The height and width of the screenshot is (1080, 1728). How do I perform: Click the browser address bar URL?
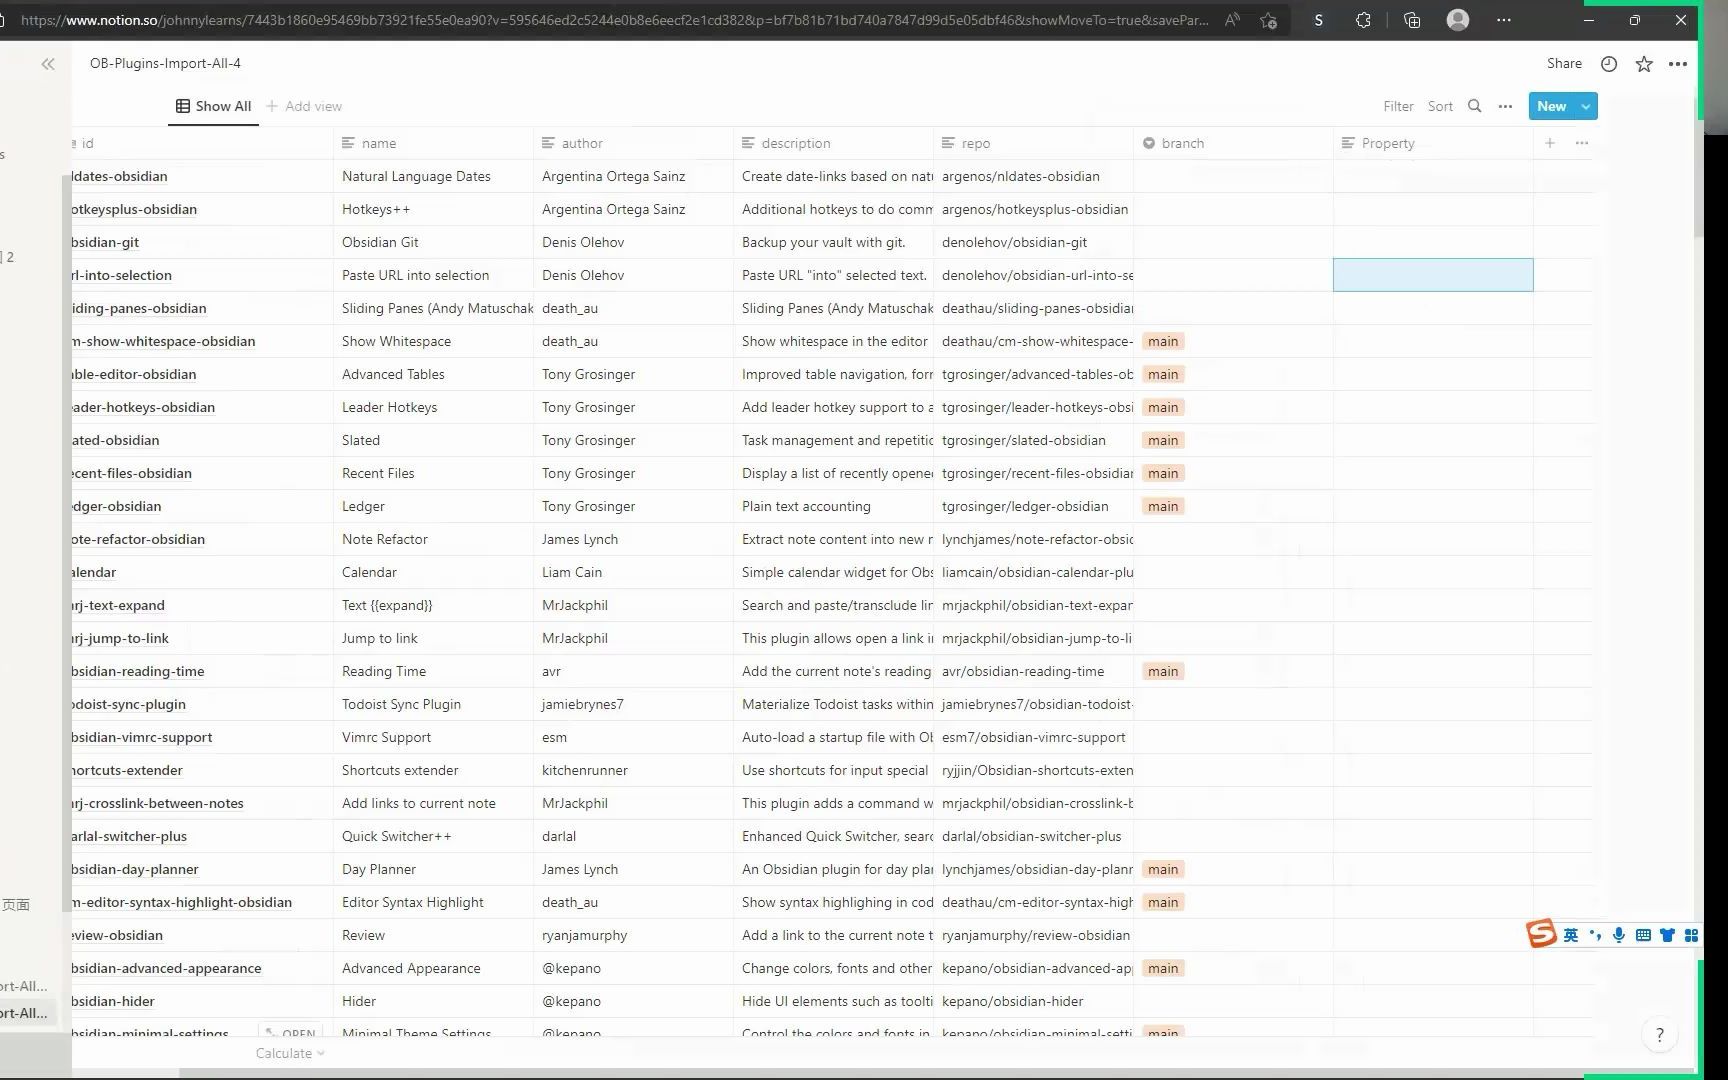(614, 20)
